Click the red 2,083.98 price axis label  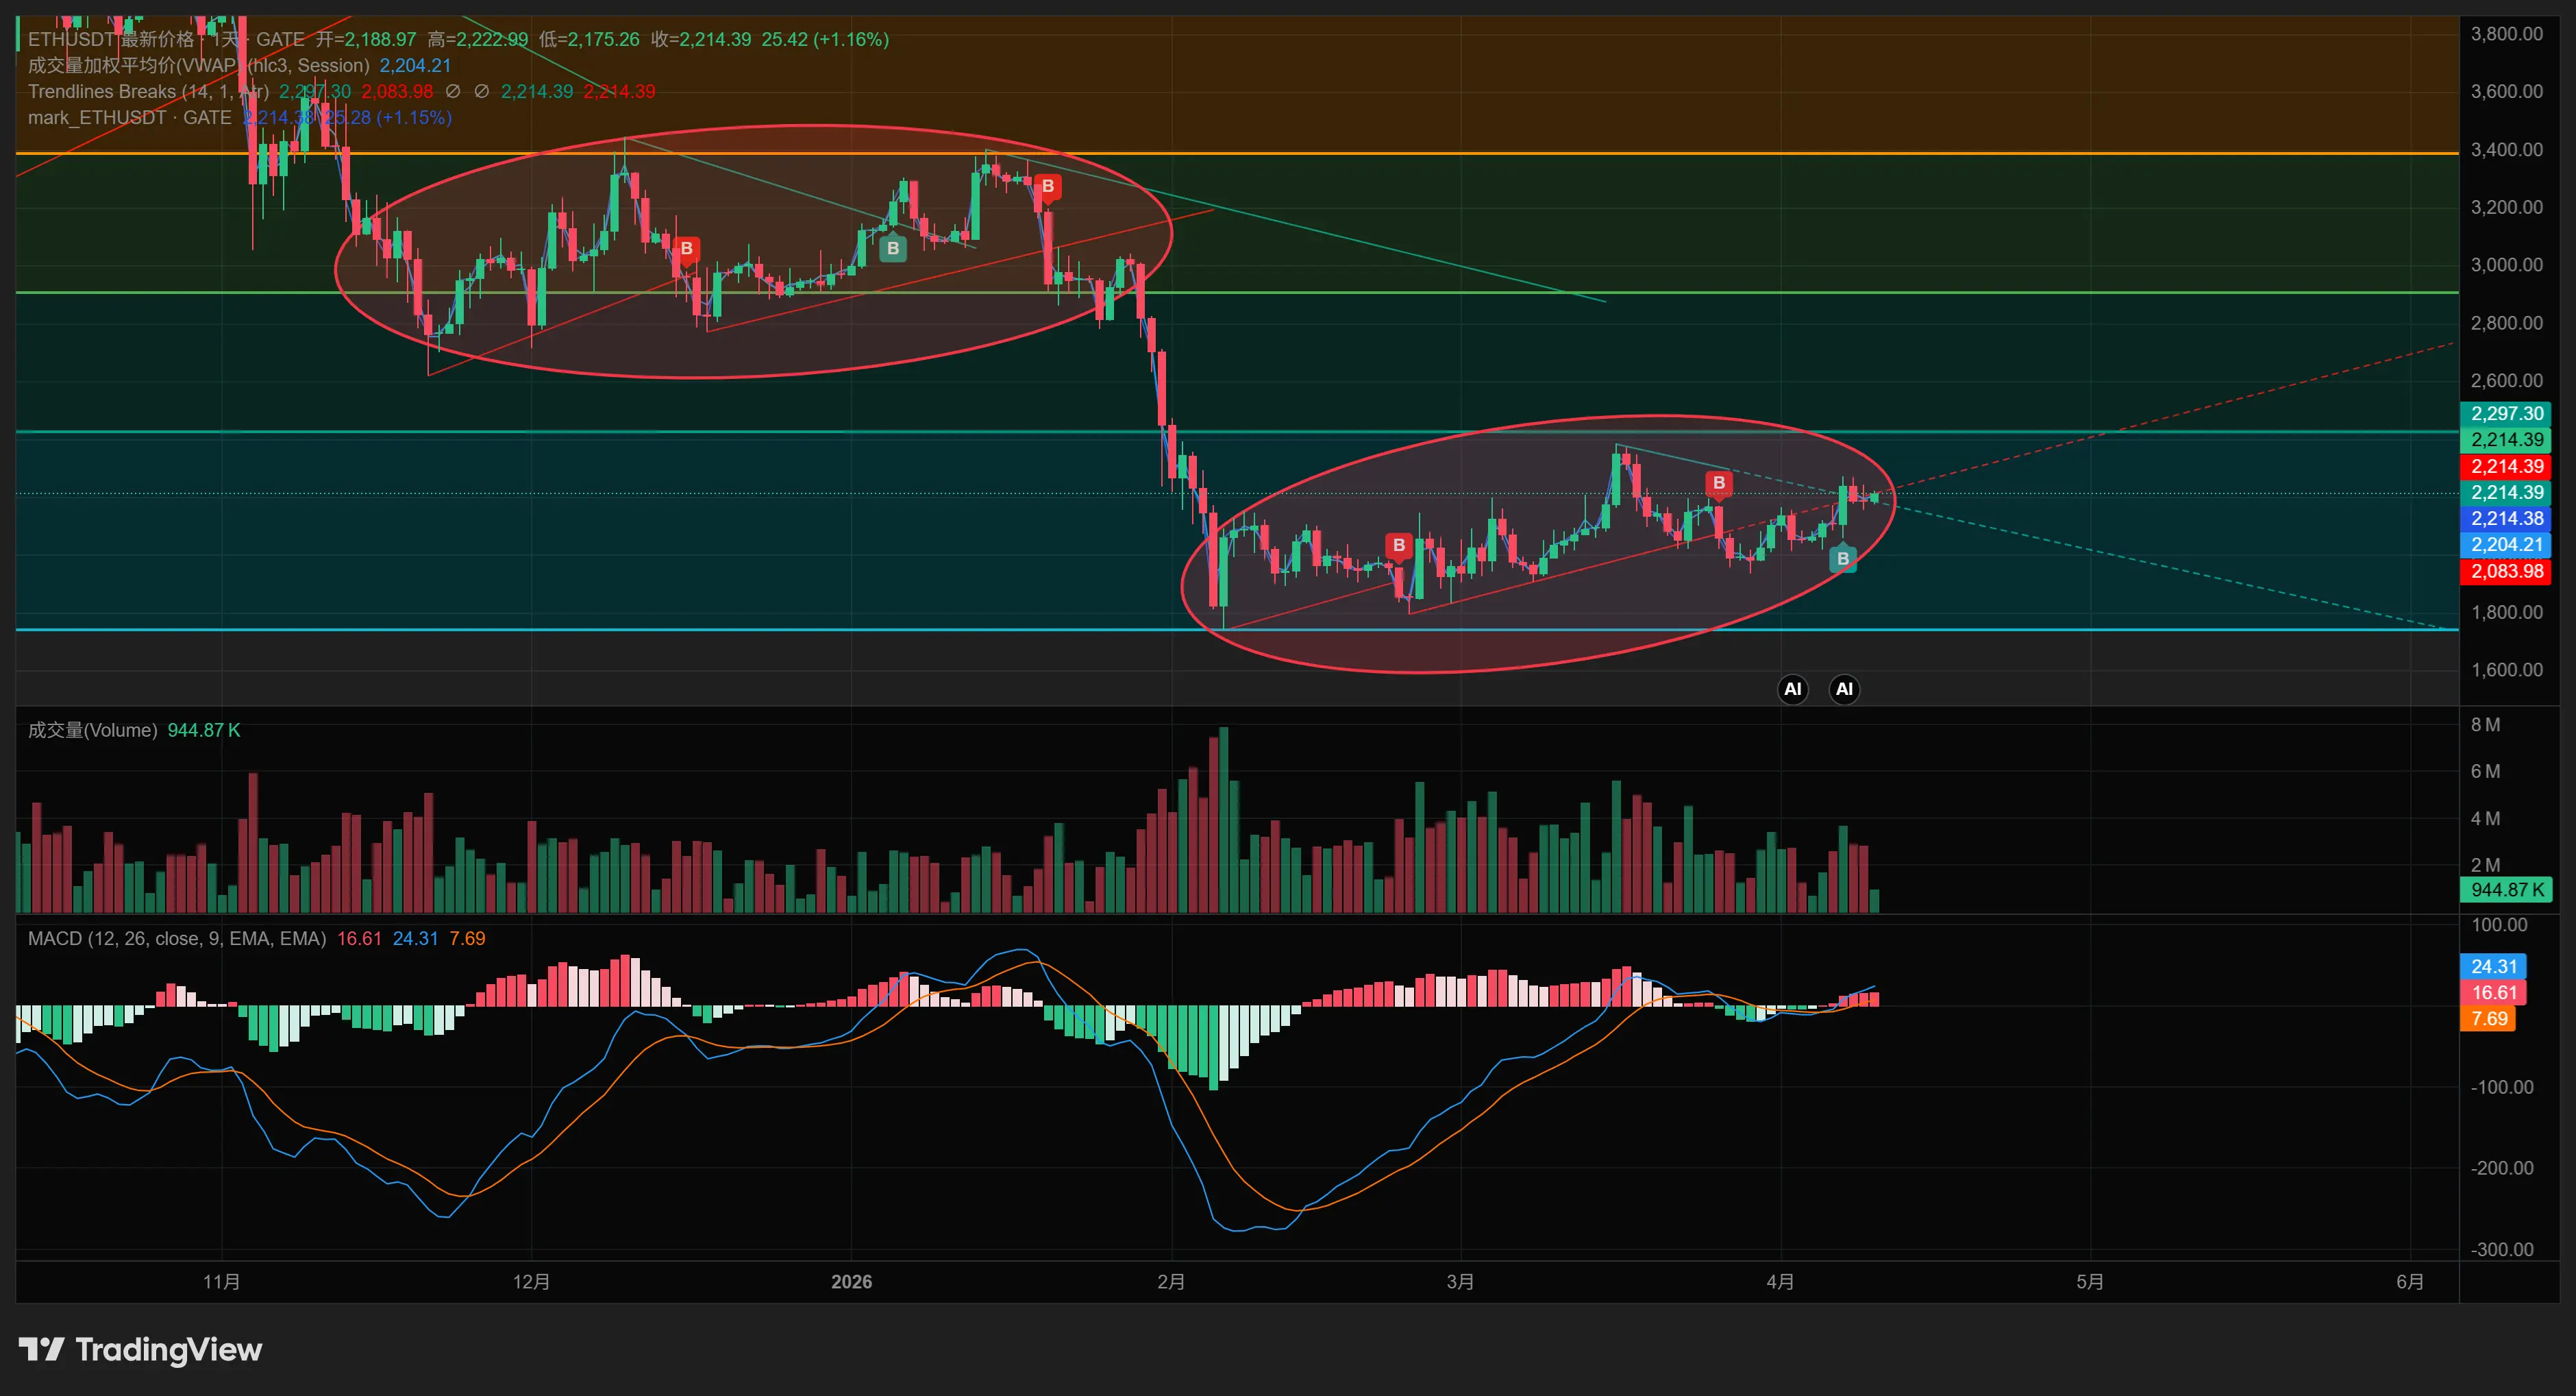click(2506, 571)
